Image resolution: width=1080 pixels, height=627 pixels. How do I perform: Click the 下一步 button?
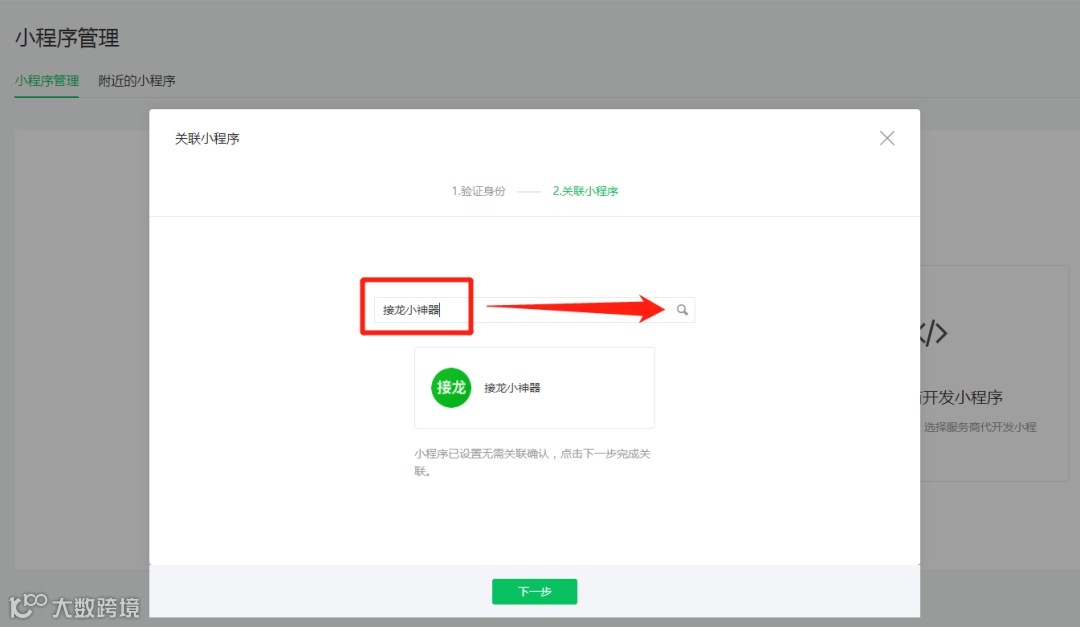pos(534,591)
